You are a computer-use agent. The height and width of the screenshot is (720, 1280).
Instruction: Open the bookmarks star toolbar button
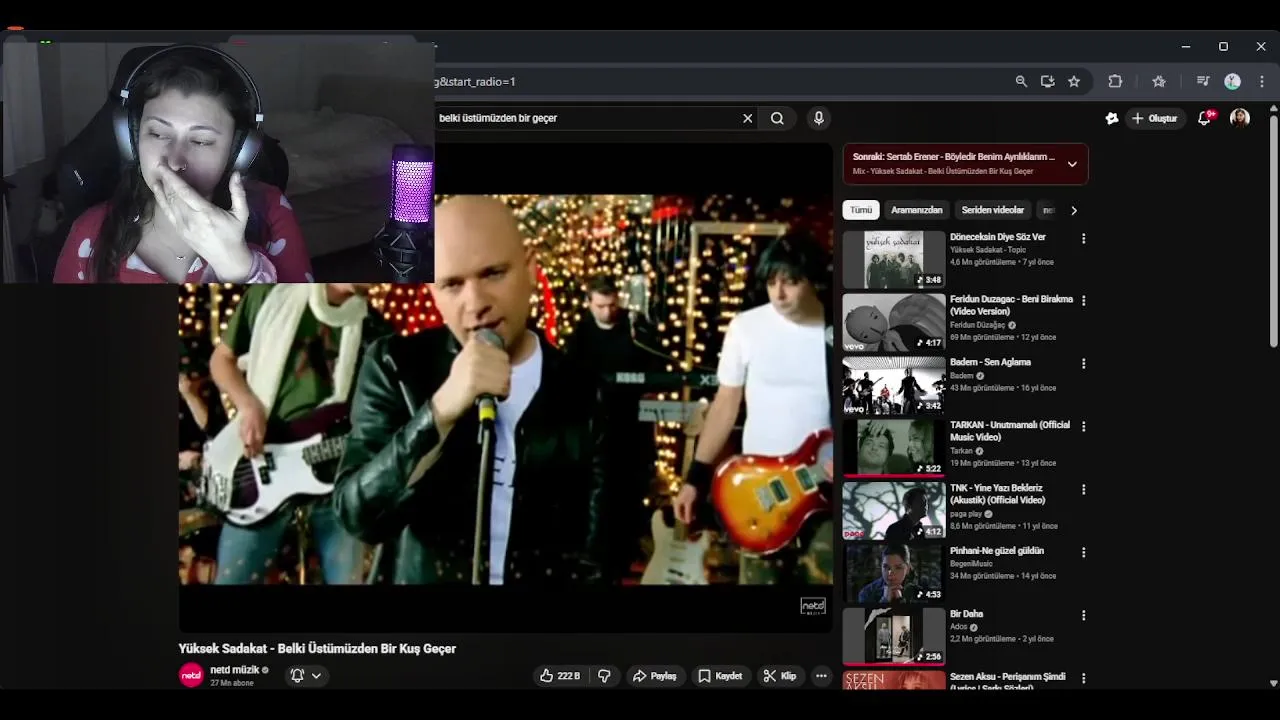tap(1159, 82)
